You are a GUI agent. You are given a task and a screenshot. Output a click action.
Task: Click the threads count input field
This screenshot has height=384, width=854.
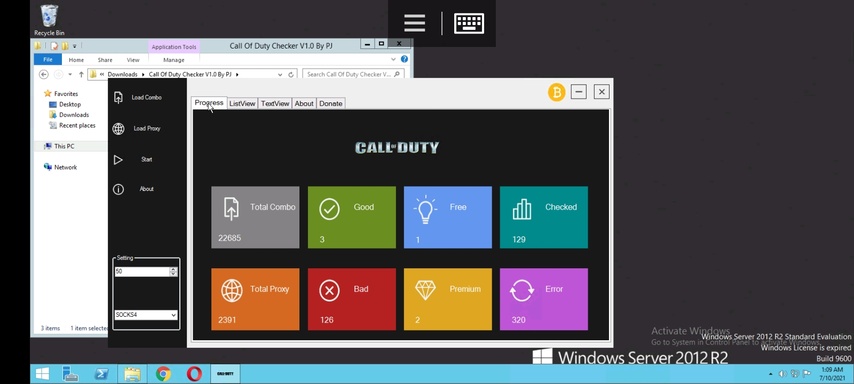pyautogui.click(x=142, y=271)
